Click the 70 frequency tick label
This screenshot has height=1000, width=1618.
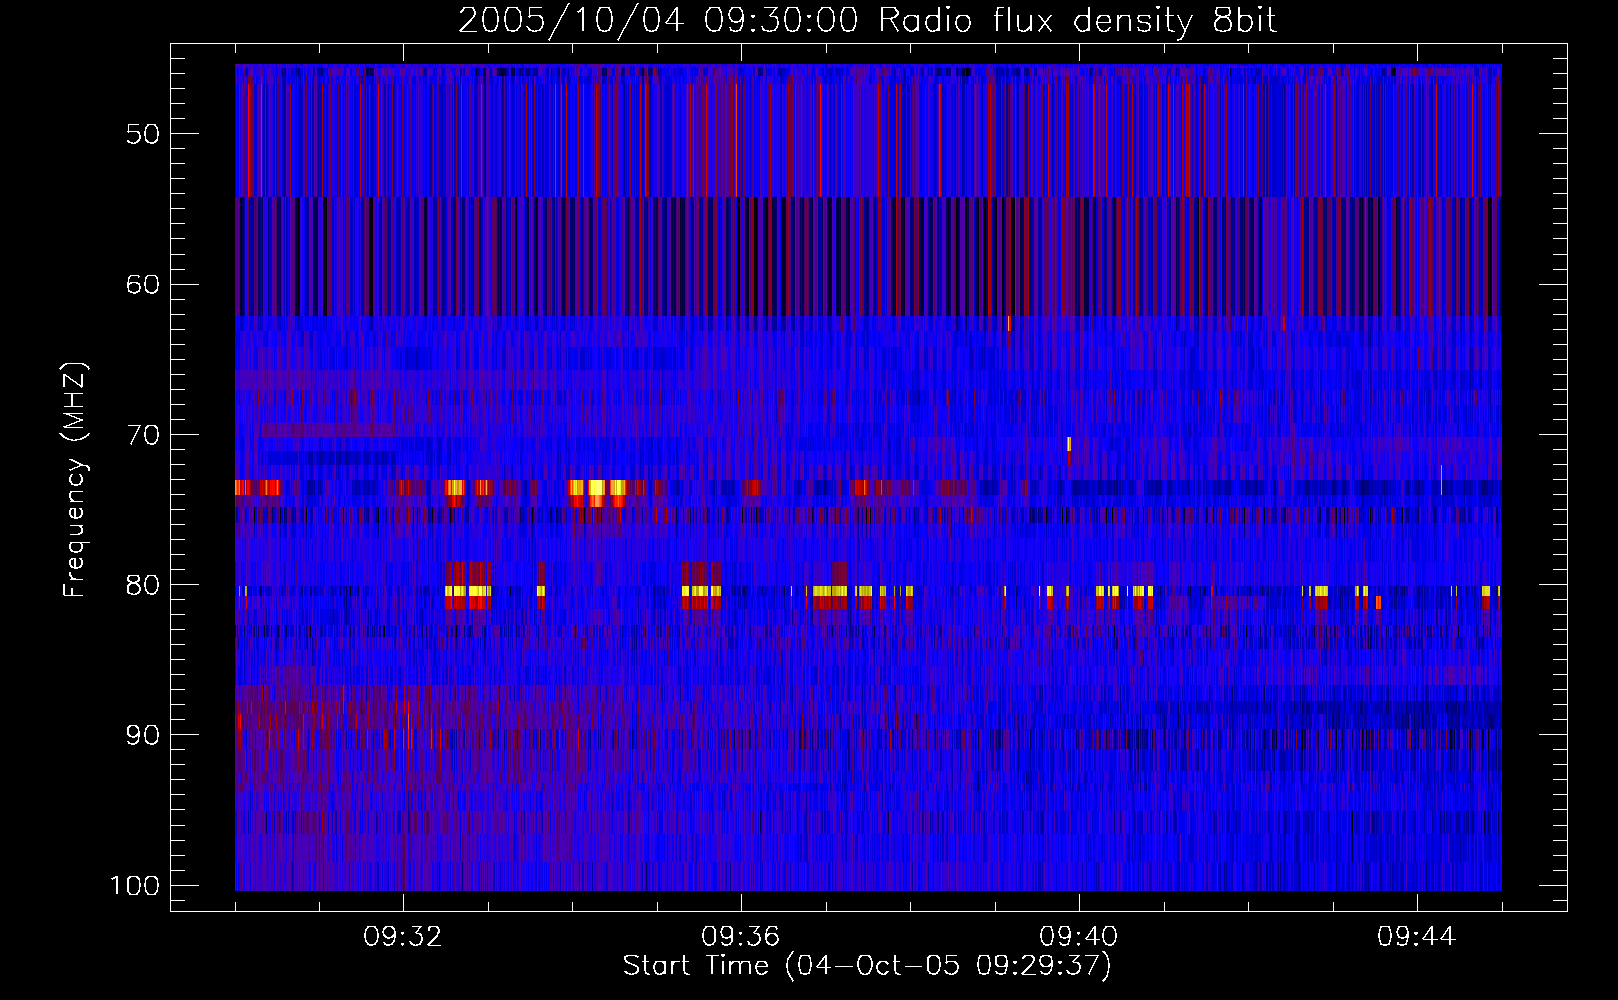click(x=143, y=434)
